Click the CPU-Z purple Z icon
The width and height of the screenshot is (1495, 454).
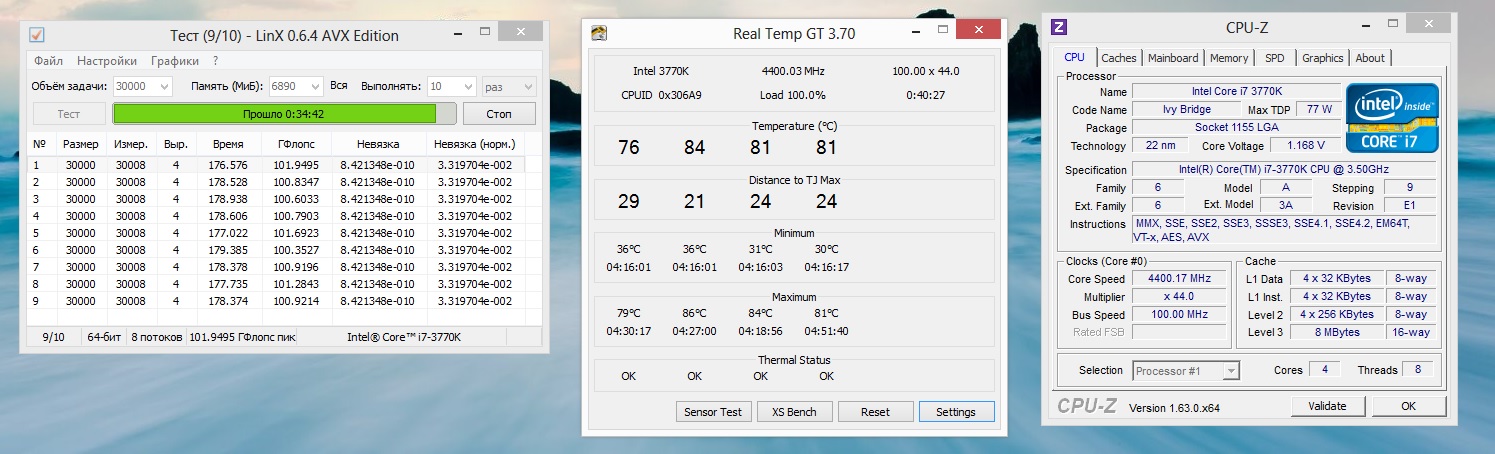click(1059, 27)
